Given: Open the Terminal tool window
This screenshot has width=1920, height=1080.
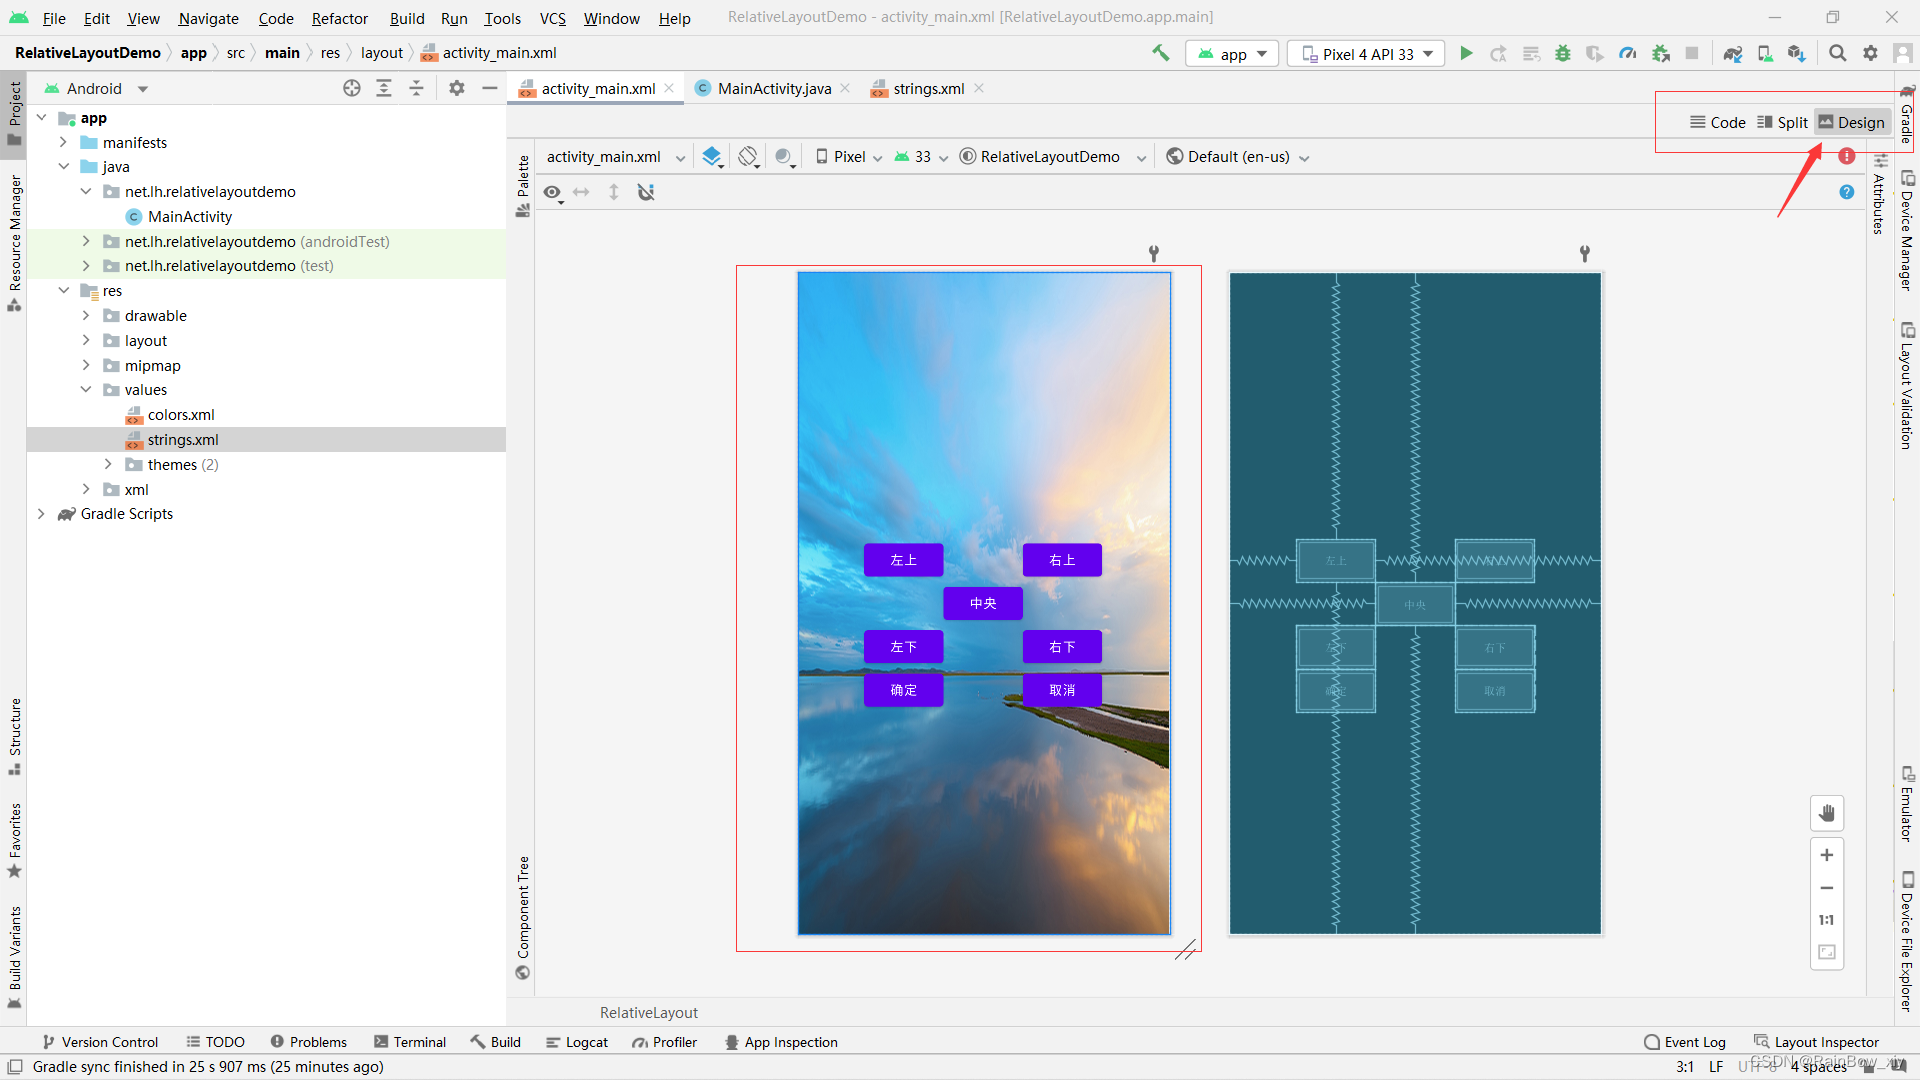Looking at the screenshot, I should (410, 1042).
